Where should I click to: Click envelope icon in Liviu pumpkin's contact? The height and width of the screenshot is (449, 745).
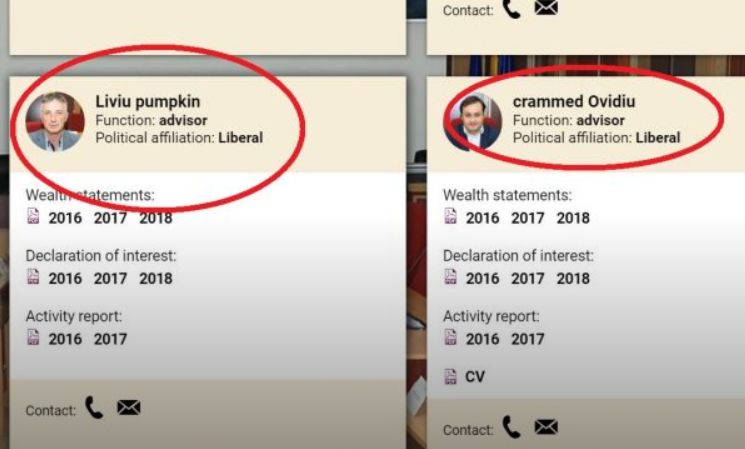click(x=129, y=407)
